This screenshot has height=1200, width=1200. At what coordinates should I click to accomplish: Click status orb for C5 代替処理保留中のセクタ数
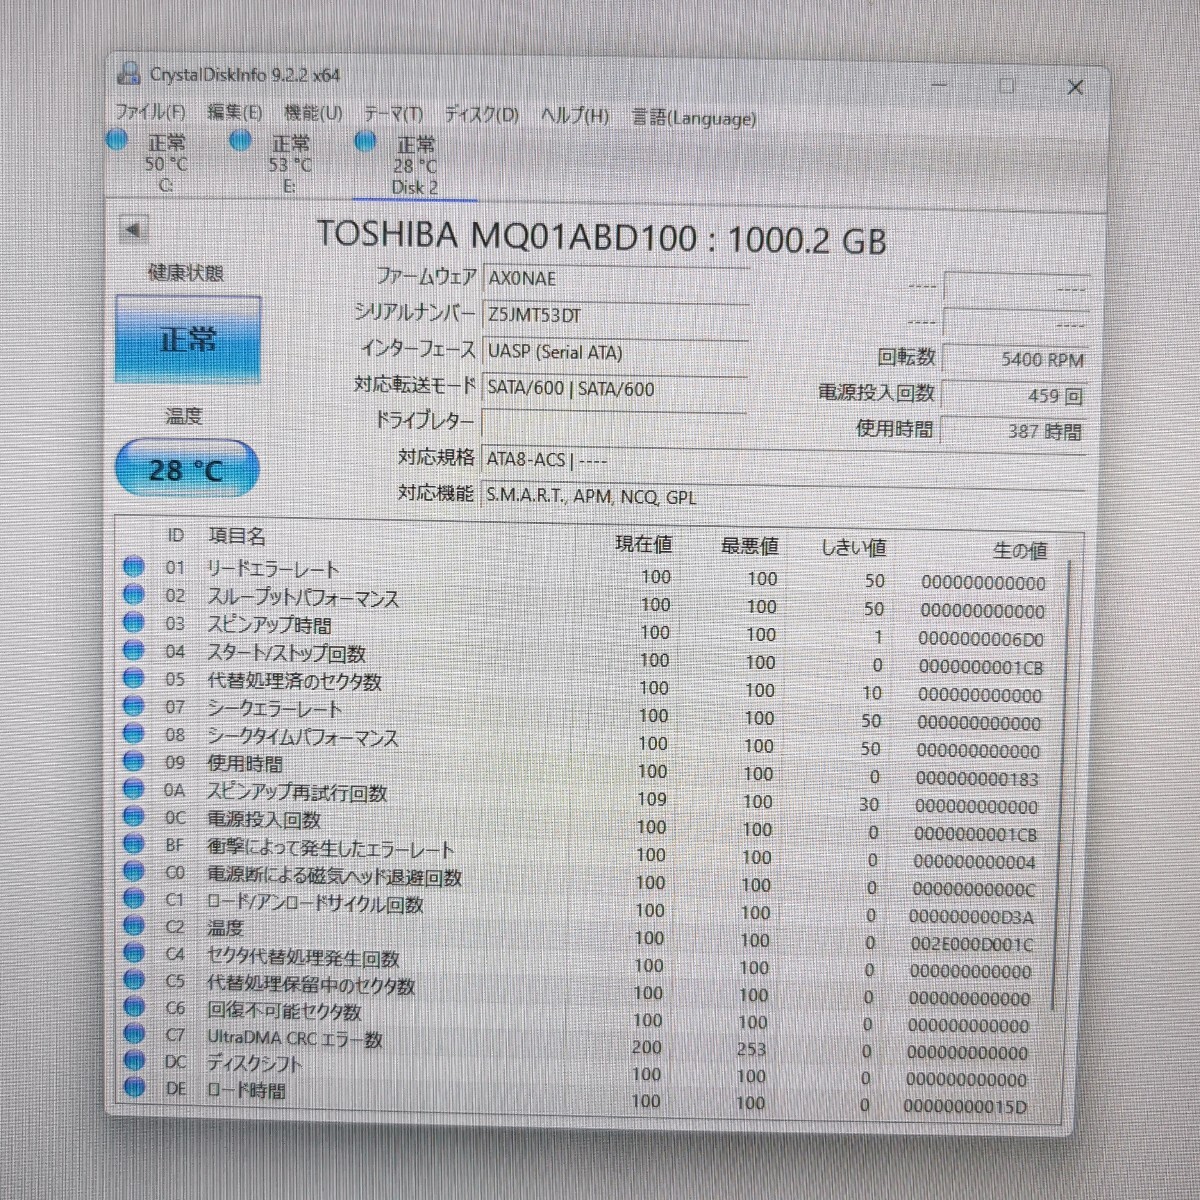(133, 980)
